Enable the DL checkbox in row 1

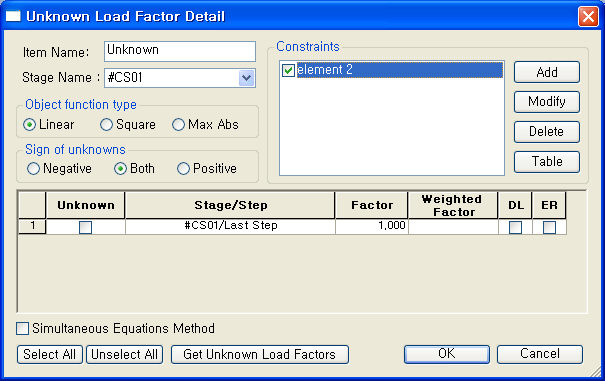coord(515,227)
